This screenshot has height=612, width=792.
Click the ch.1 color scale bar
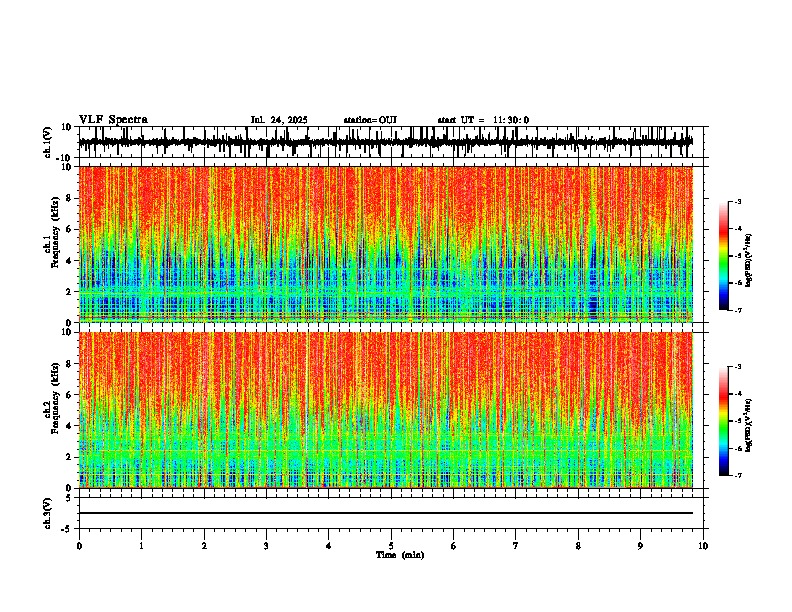coord(724,255)
